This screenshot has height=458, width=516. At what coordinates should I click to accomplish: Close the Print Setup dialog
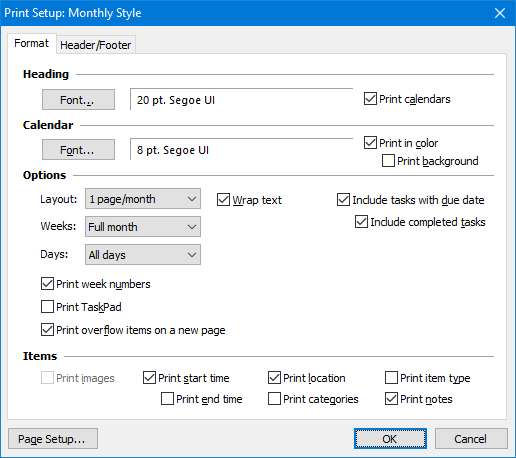pyautogui.click(x=500, y=13)
